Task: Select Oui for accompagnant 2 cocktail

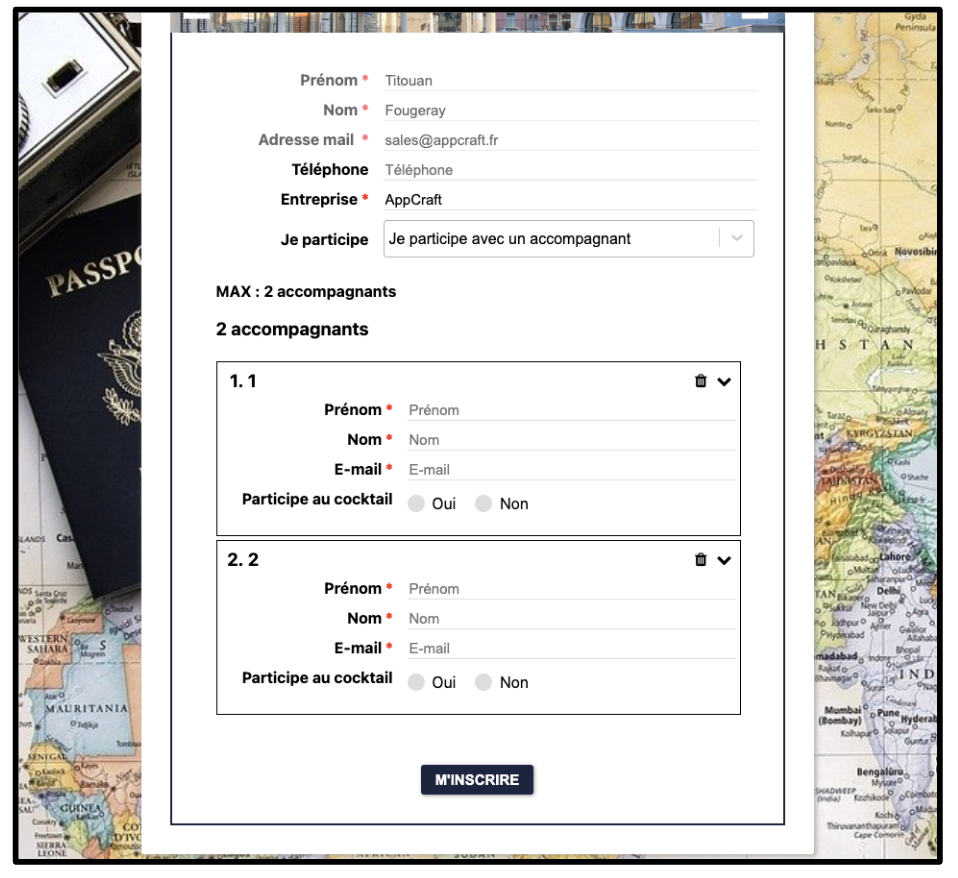Action: 417,683
